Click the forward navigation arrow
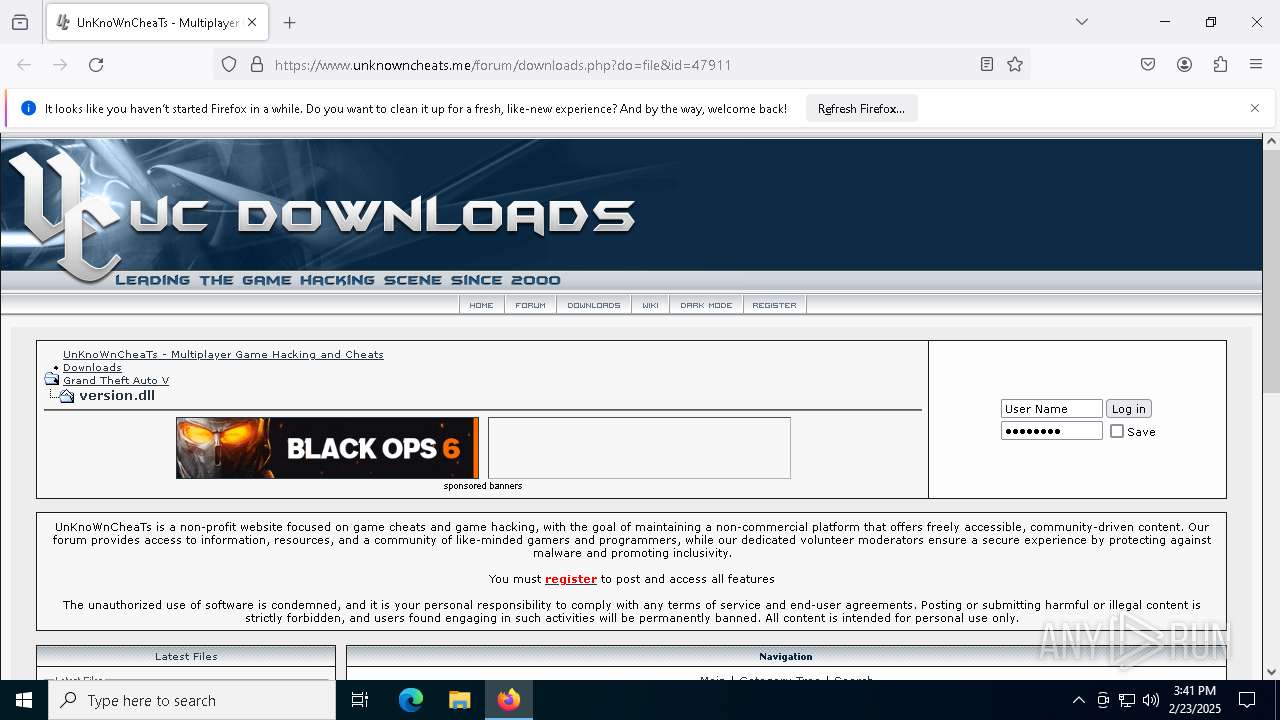The image size is (1280, 720). point(60,65)
